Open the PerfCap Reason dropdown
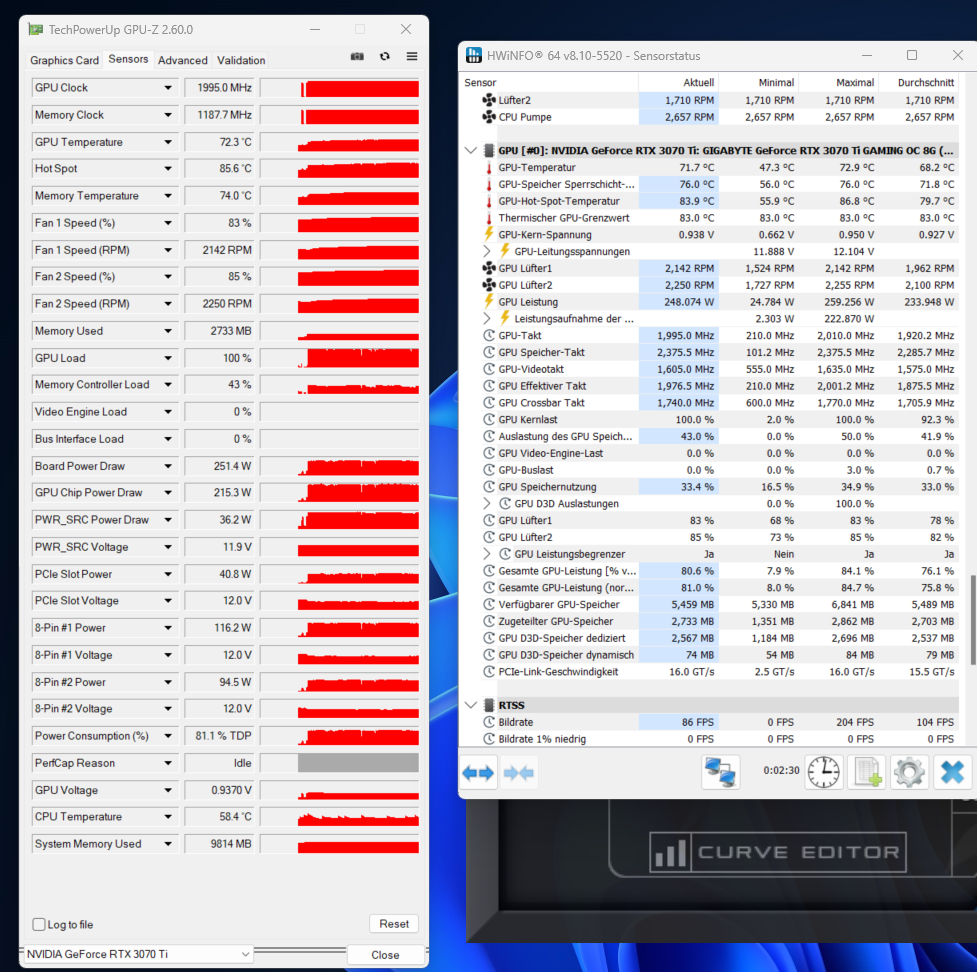The width and height of the screenshot is (977, 972). (x=168, y=763)
